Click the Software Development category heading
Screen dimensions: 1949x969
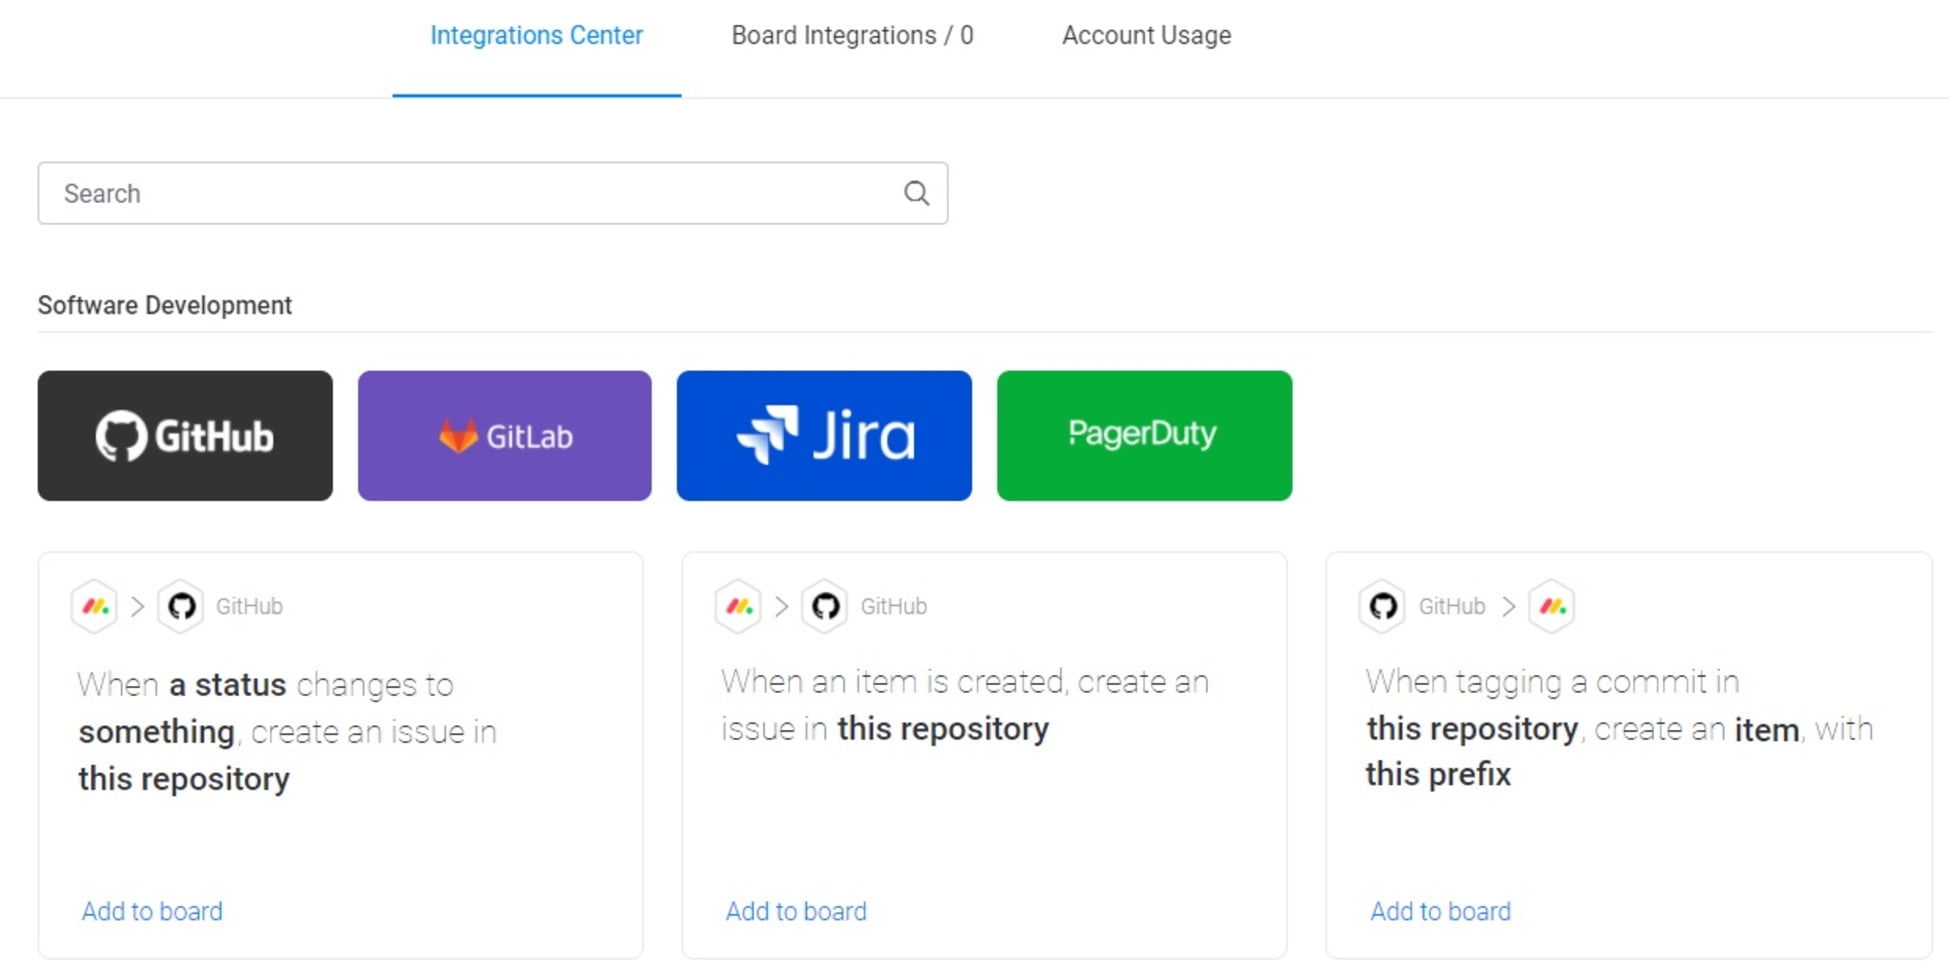point(165,306)
